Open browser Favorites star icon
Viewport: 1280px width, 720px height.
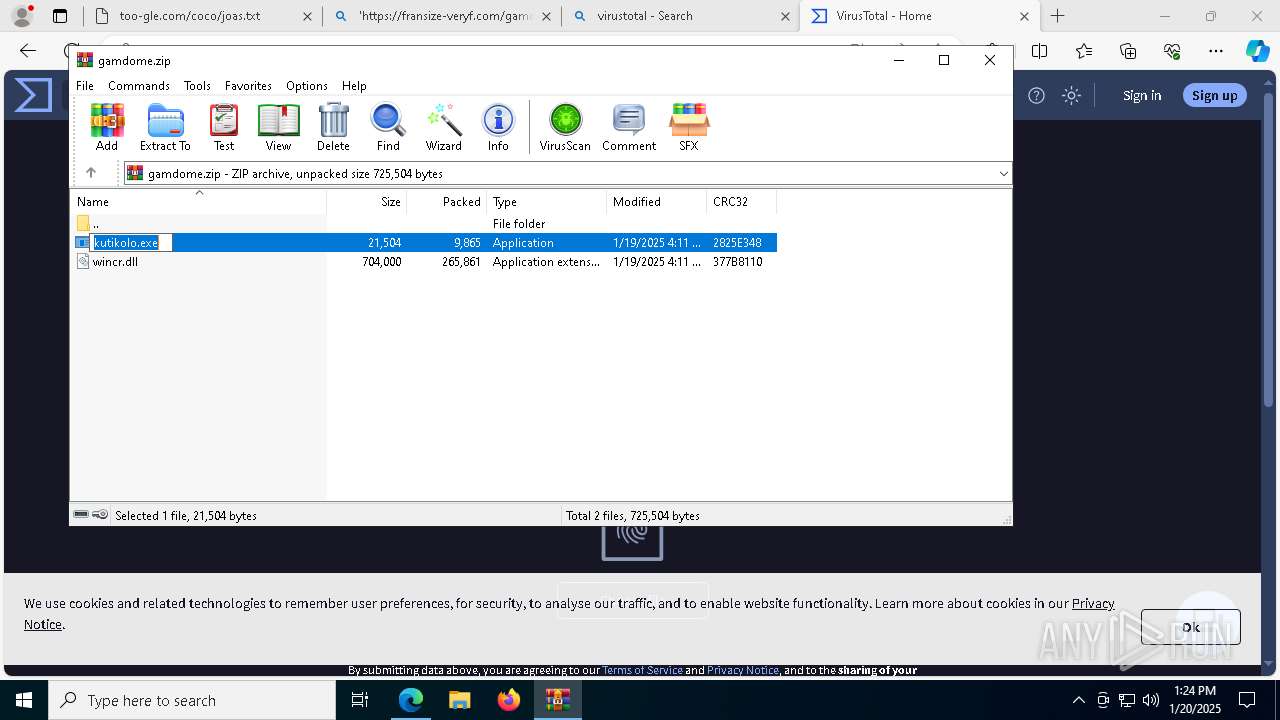[1084, 51]
